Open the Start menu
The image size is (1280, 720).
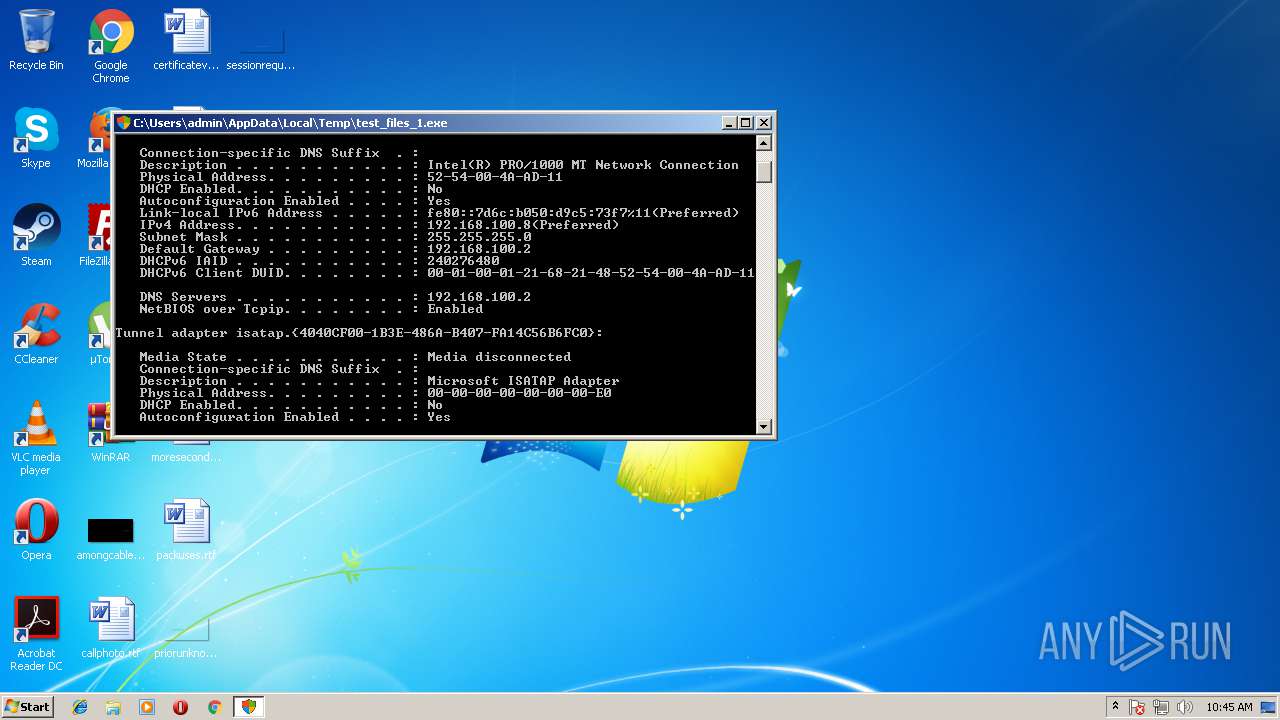pyautogui.click(x=27, y=707)
